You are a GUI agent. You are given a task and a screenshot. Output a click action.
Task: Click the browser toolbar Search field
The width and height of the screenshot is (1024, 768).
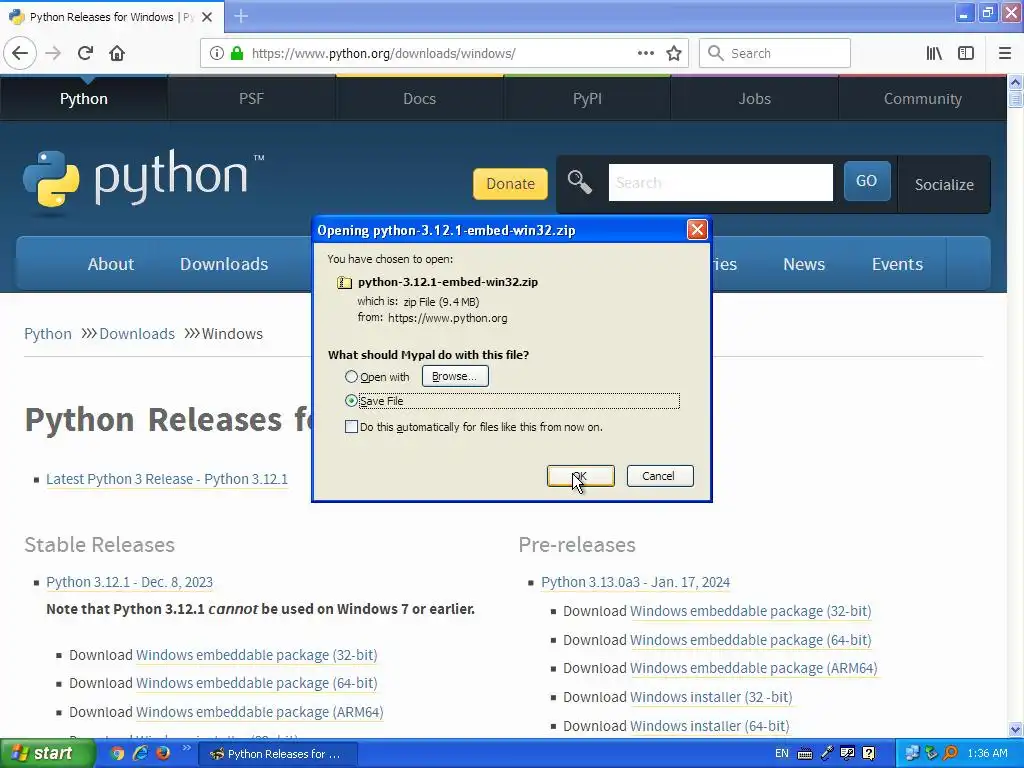coord(775,54)
